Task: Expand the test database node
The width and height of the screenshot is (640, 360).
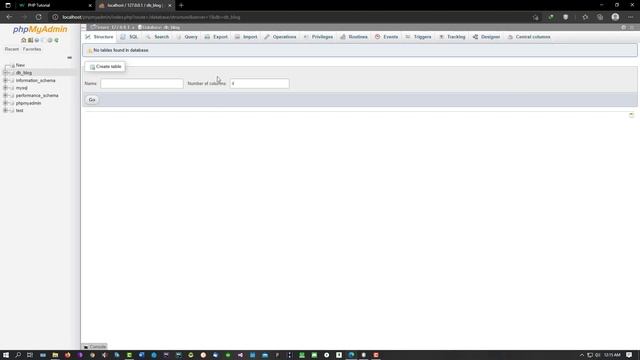Action: pos(5,110)
